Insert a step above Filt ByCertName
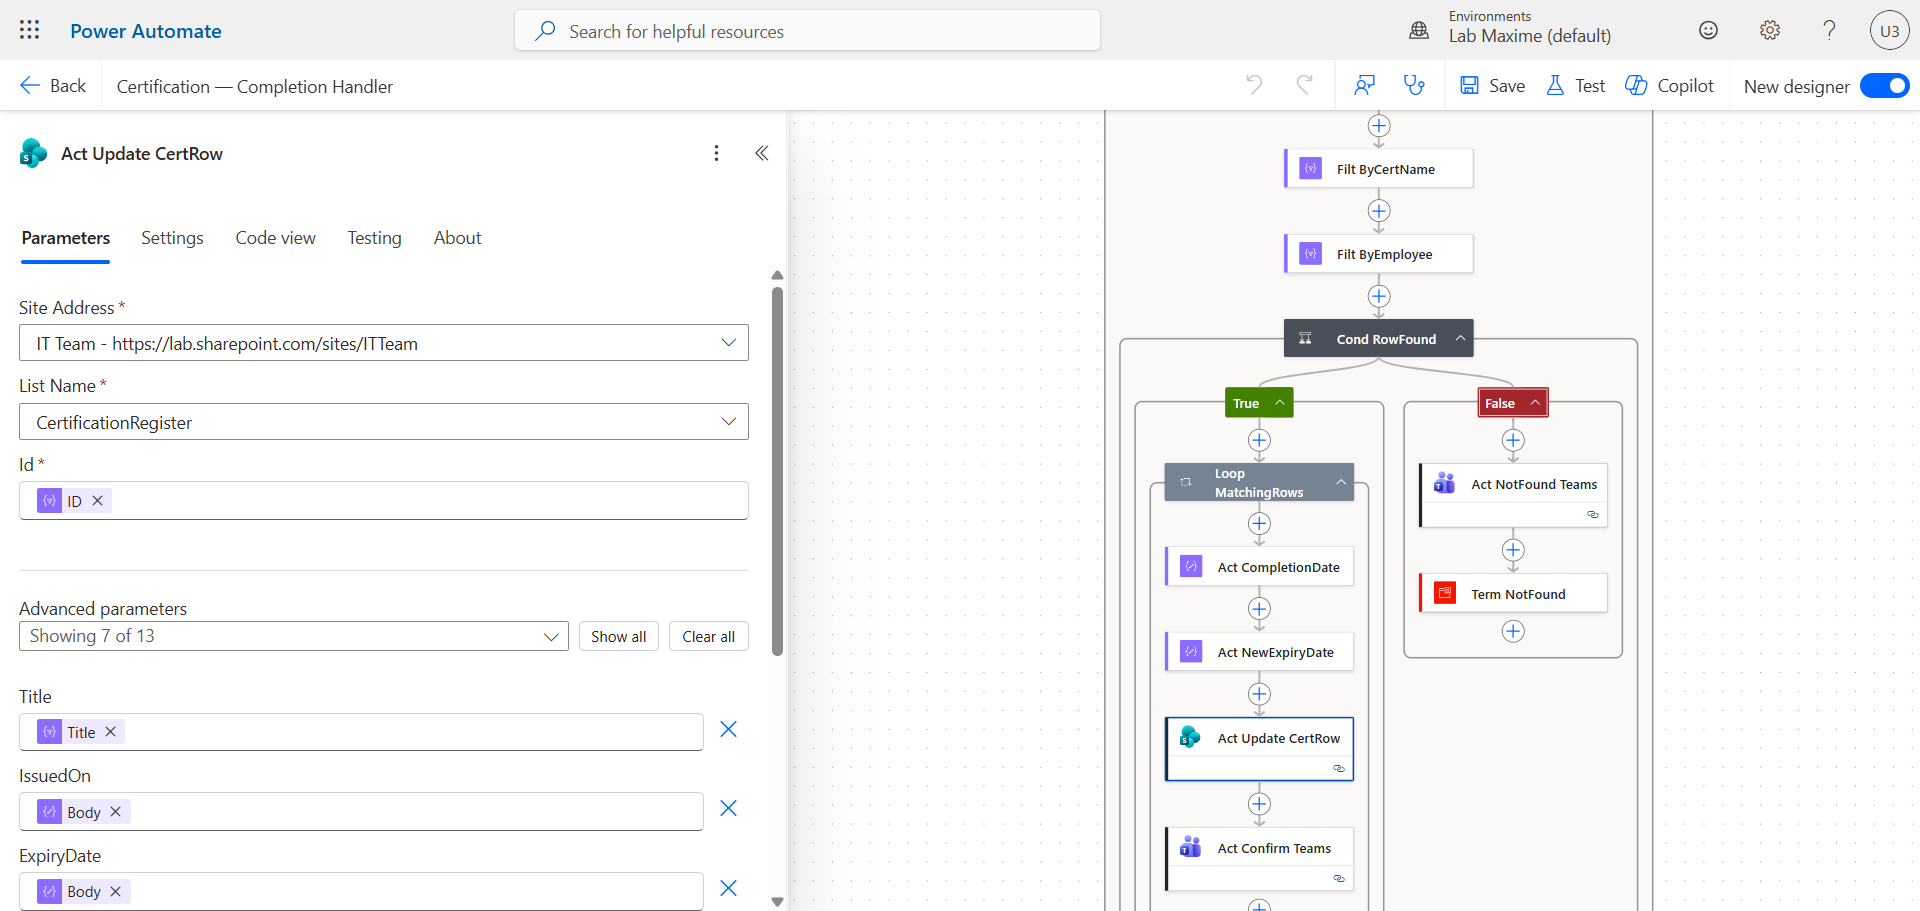The height and width of the screenshot is (911, 1920). [1379, 126]
